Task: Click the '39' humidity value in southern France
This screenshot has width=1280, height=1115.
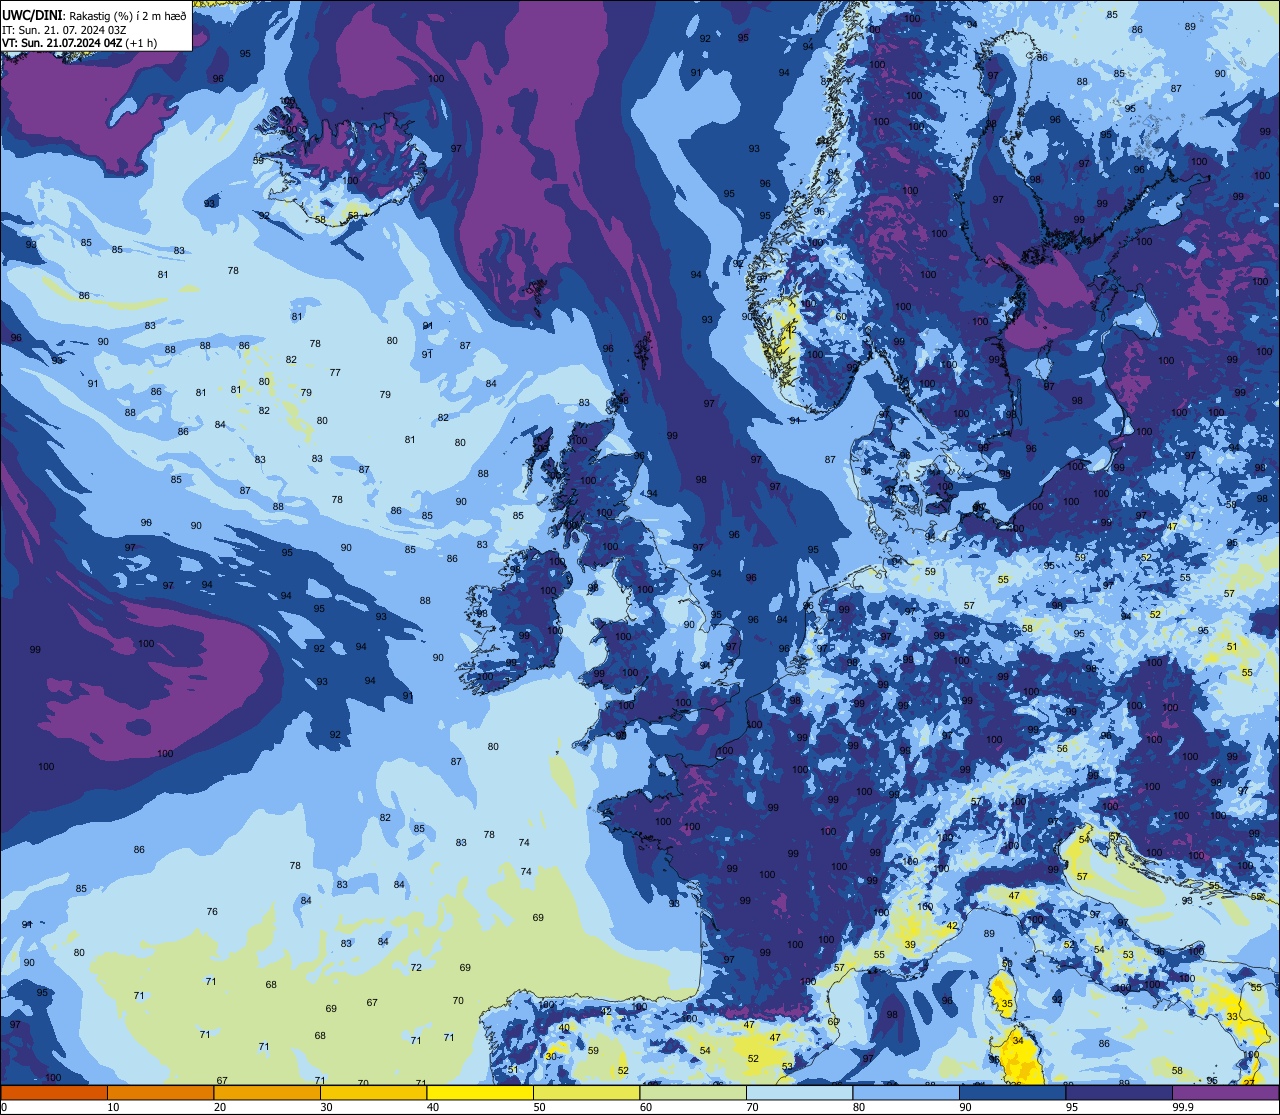Action: click(910, 945)
